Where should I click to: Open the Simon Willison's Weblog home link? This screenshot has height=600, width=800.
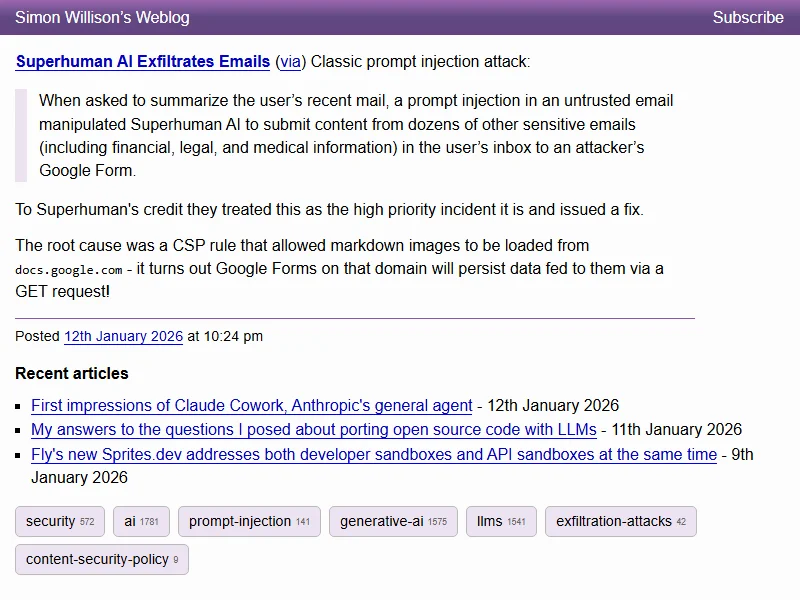102,17
